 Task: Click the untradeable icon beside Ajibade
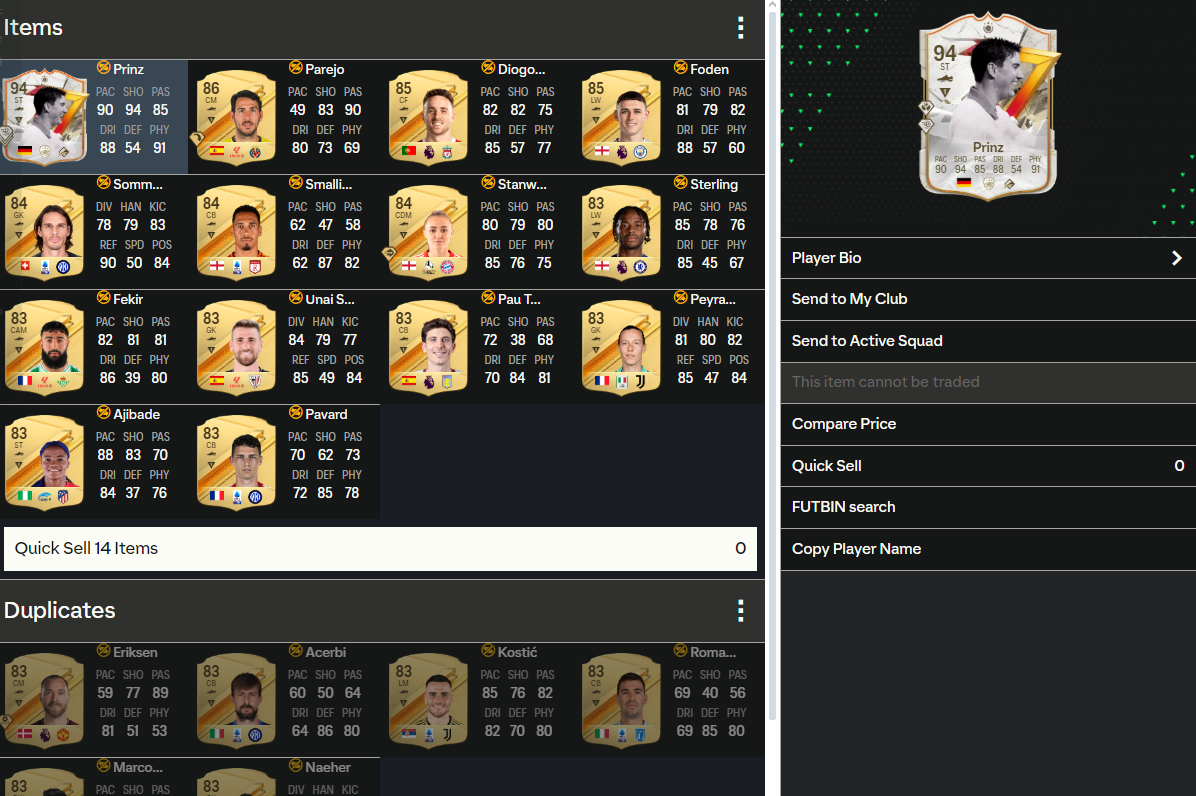point(104,413)
